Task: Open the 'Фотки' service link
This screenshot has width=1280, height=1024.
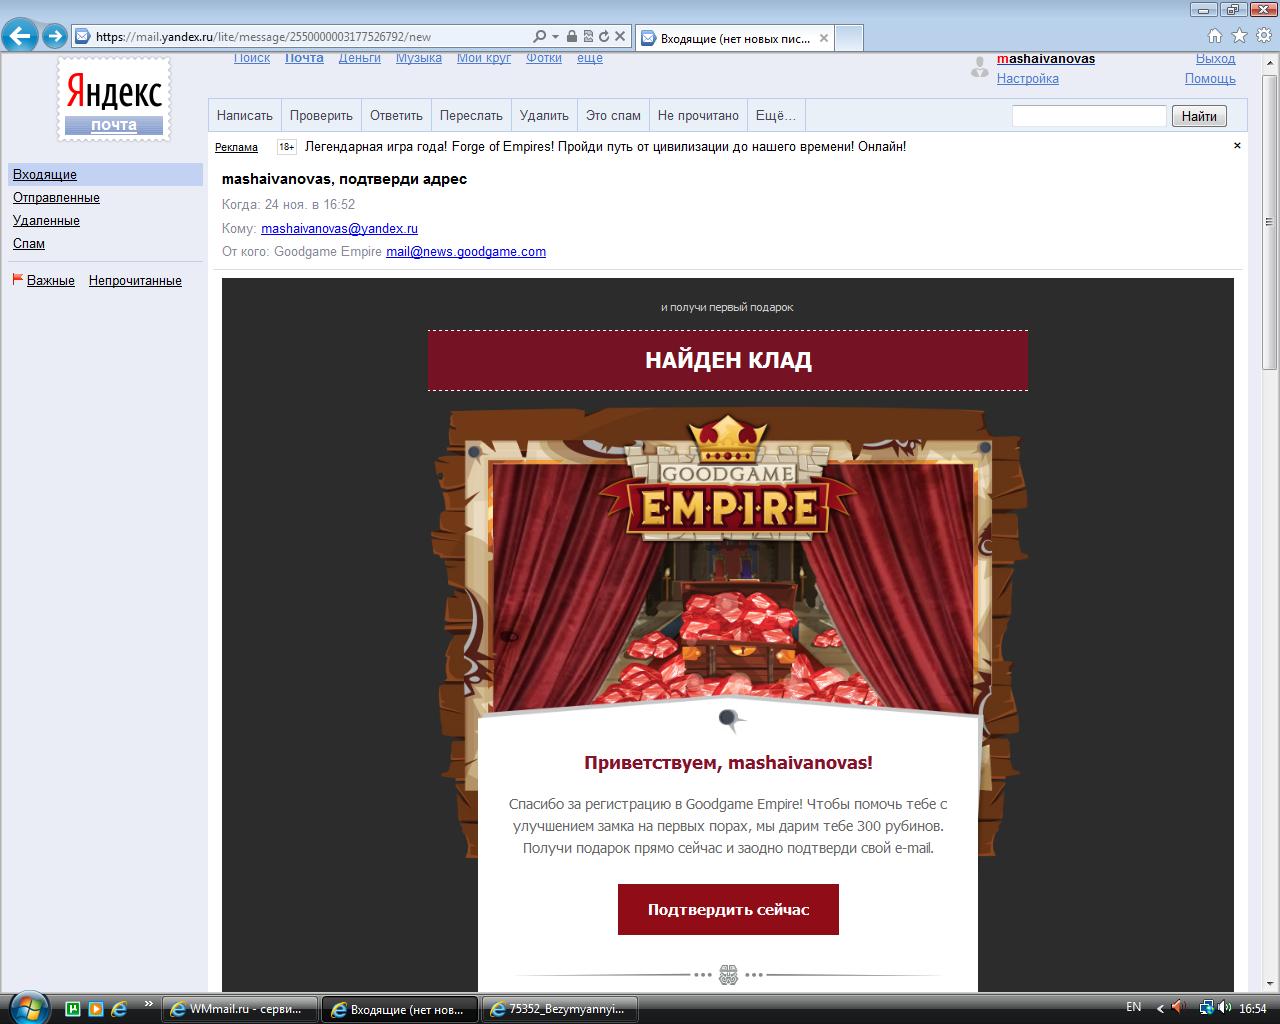Action: click(x=544, y=58)
